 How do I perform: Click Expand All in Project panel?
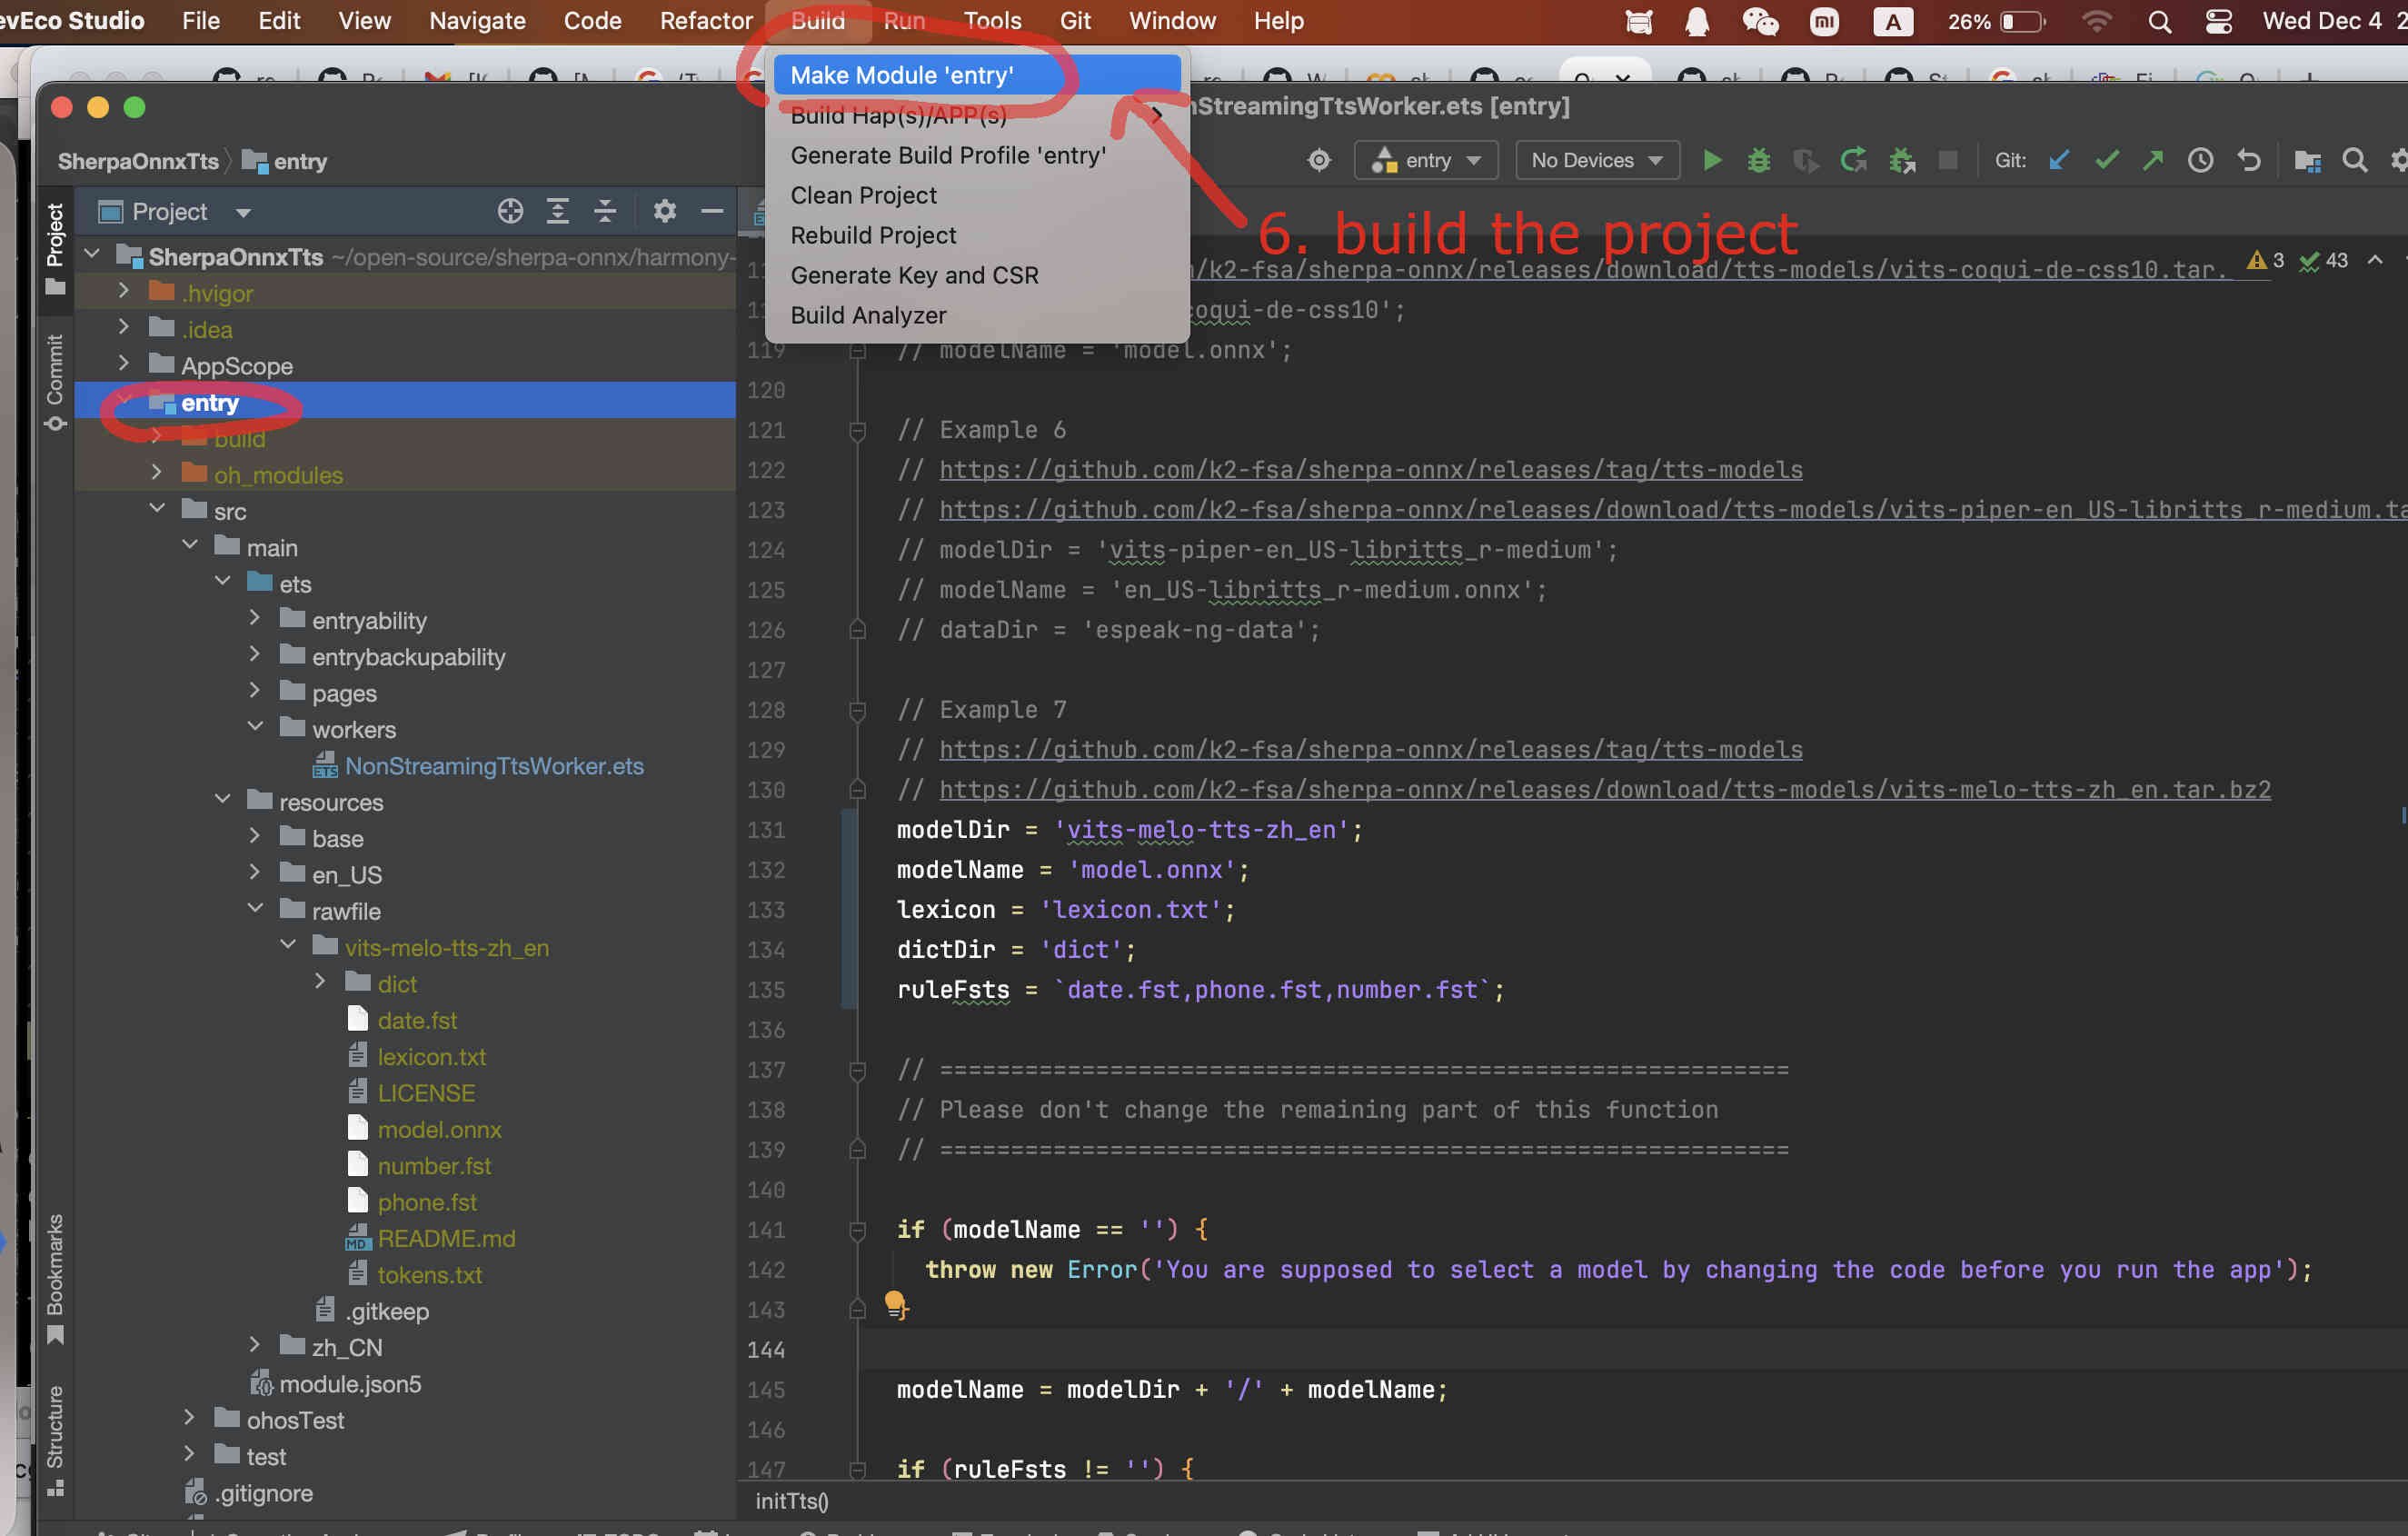click(557, 211)
